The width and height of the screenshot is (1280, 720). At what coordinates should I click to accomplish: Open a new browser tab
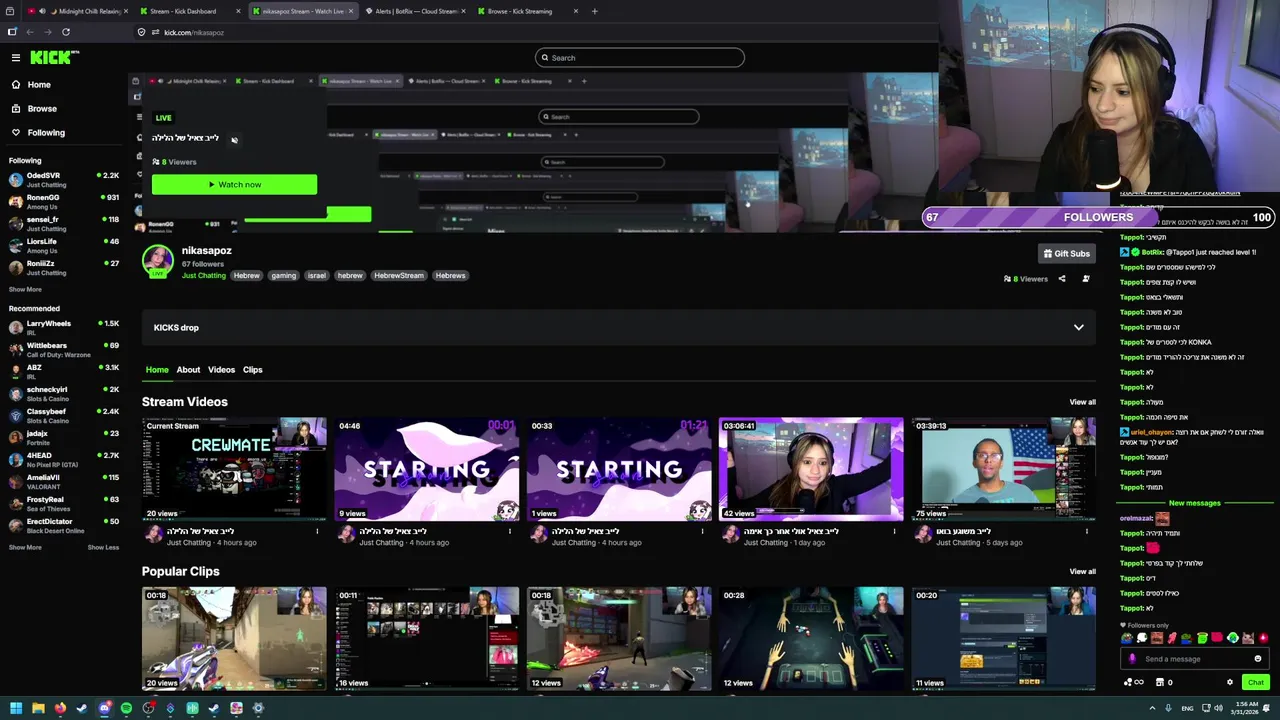tap(594, 11)
